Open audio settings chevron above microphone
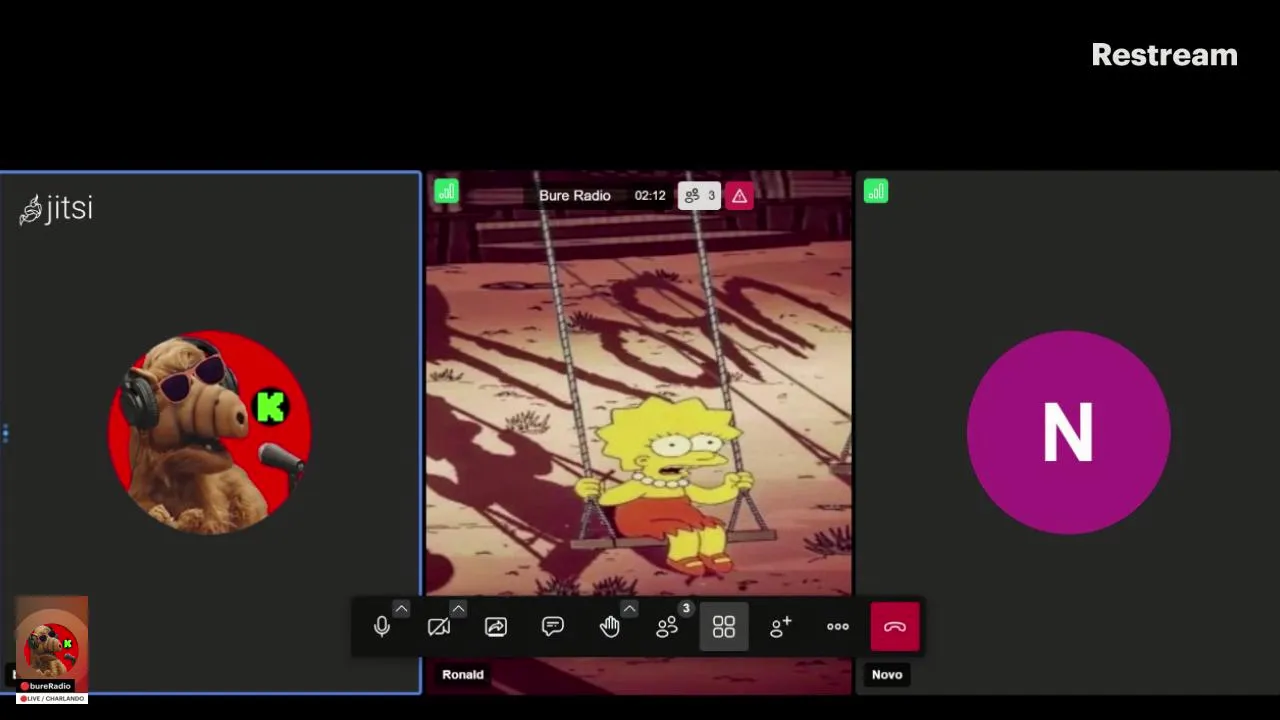Screen dimensions: 1280x720 tap(401, 608)
